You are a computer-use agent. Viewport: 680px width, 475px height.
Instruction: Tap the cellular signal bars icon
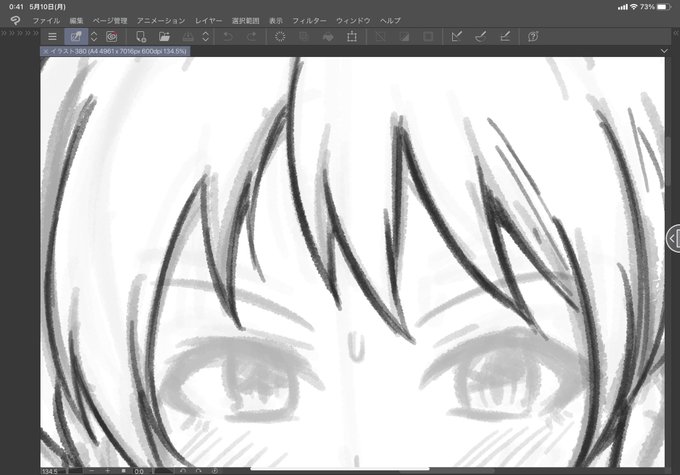point(623,7)
